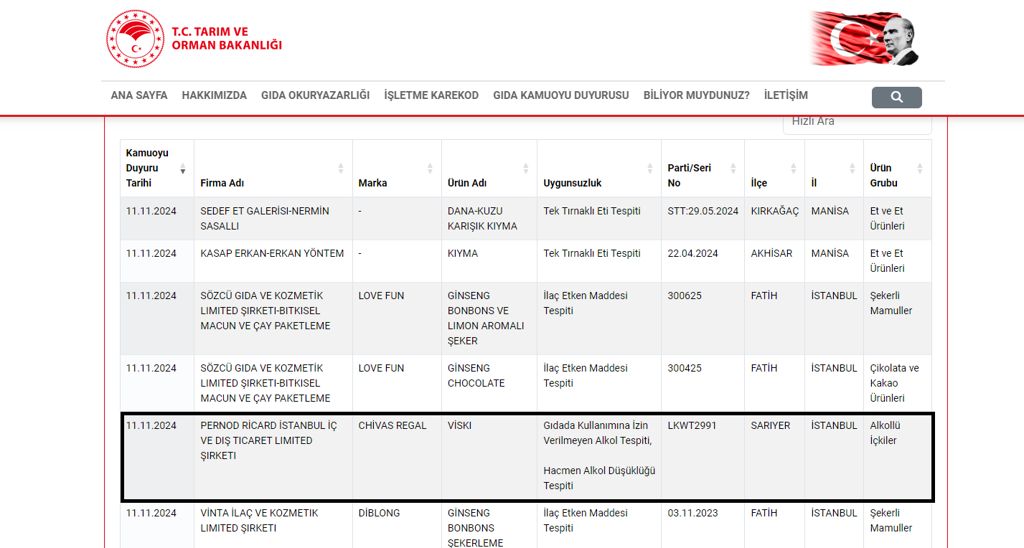Click Firma Adı column header label
The image size is (1024, 548).
pos(222,183)
